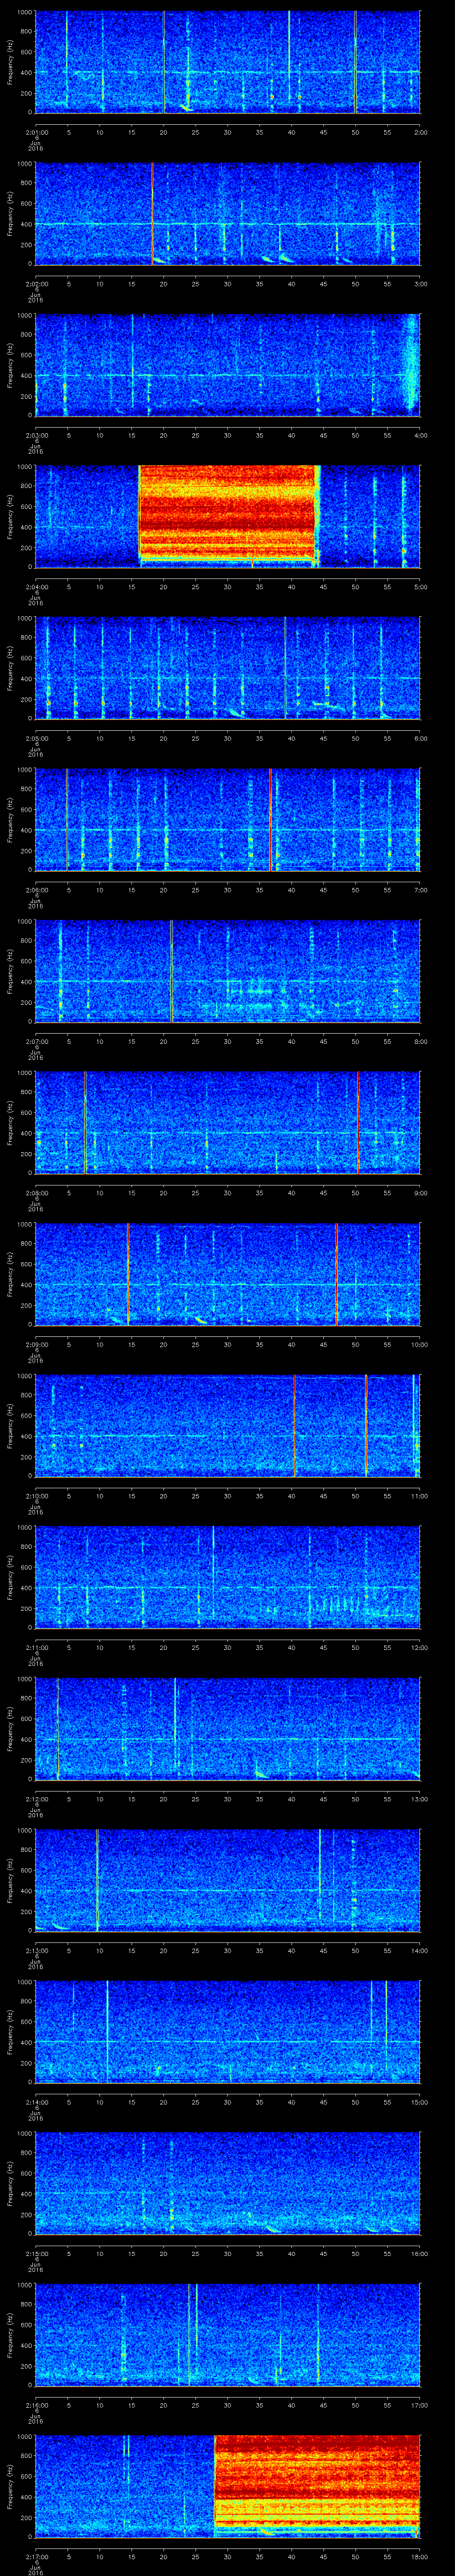Click the 2:09:00 start time label
This screenshot has height=2576, width=455.
coord(36,1344)
